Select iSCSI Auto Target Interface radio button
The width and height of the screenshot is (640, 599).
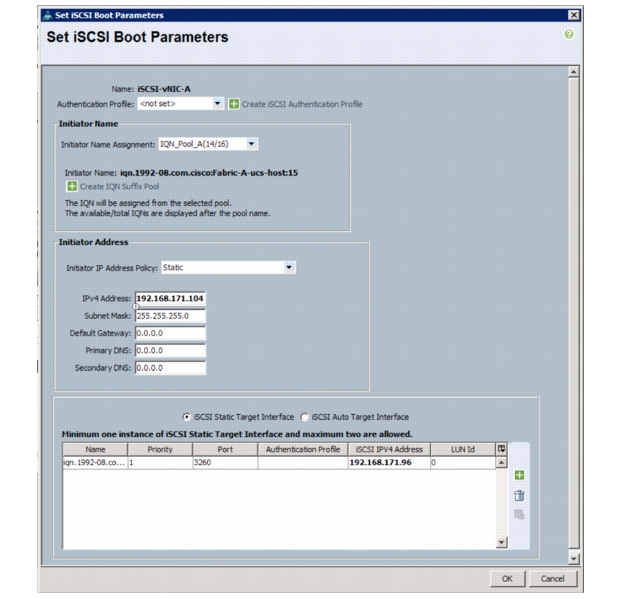tap(304, 417)
